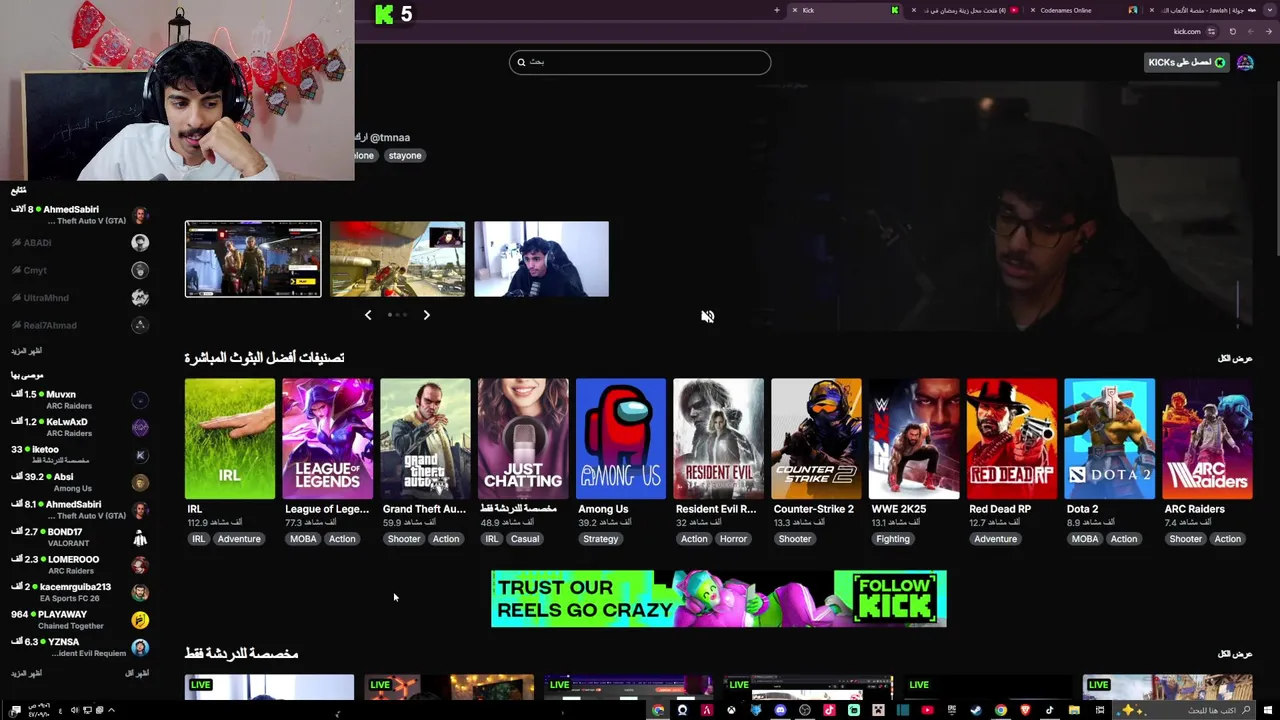Click PLAYAWAY avatar in recommended list

tap(140, 620)
